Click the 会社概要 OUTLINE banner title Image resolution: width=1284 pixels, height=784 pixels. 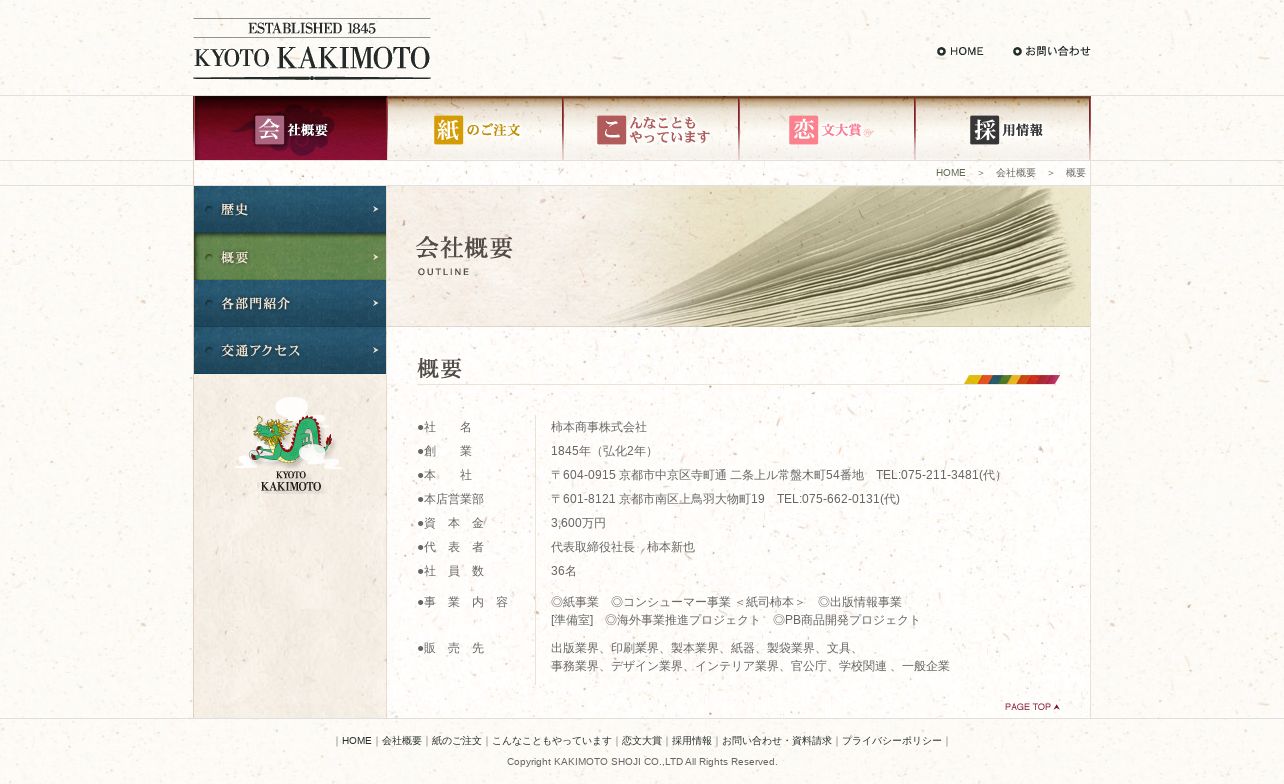[464, 254]
